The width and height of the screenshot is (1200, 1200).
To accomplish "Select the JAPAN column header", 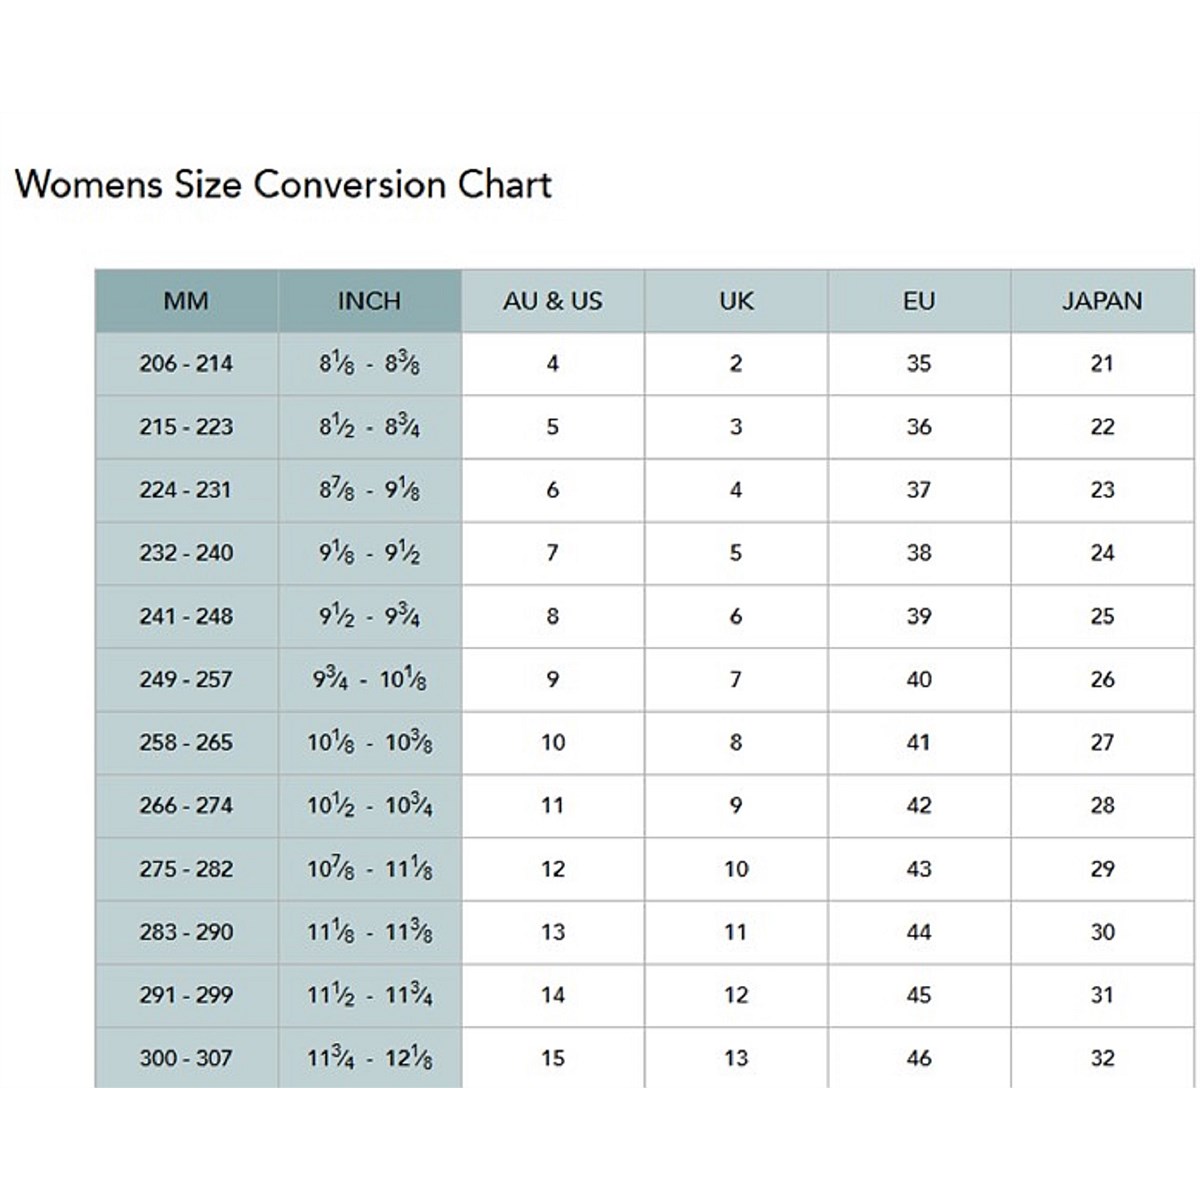I will click(x=1102, y=301).
